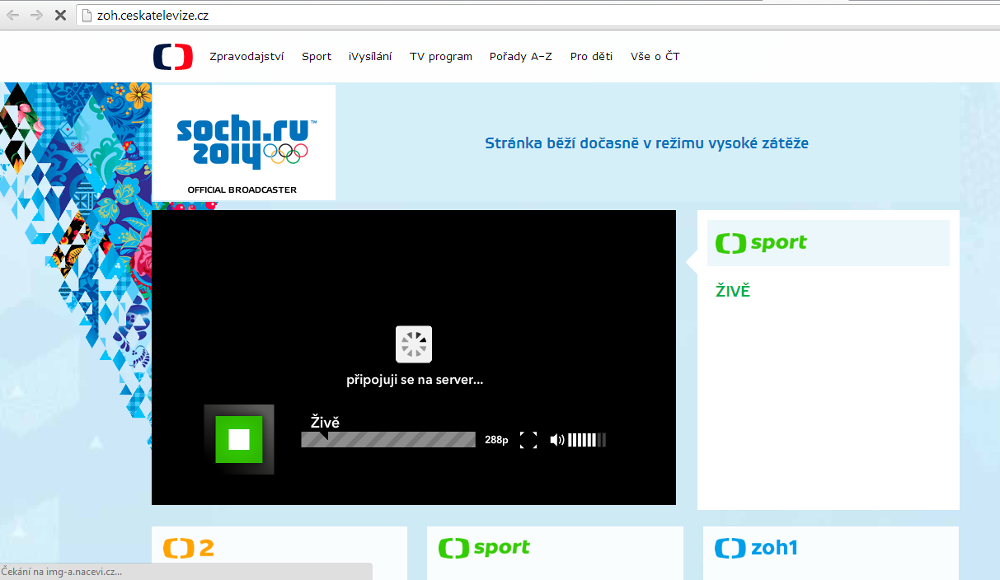Click the browser back arrow
Image resolution: width=1000 pixels, height=580 pixels.
click(13, 15)
